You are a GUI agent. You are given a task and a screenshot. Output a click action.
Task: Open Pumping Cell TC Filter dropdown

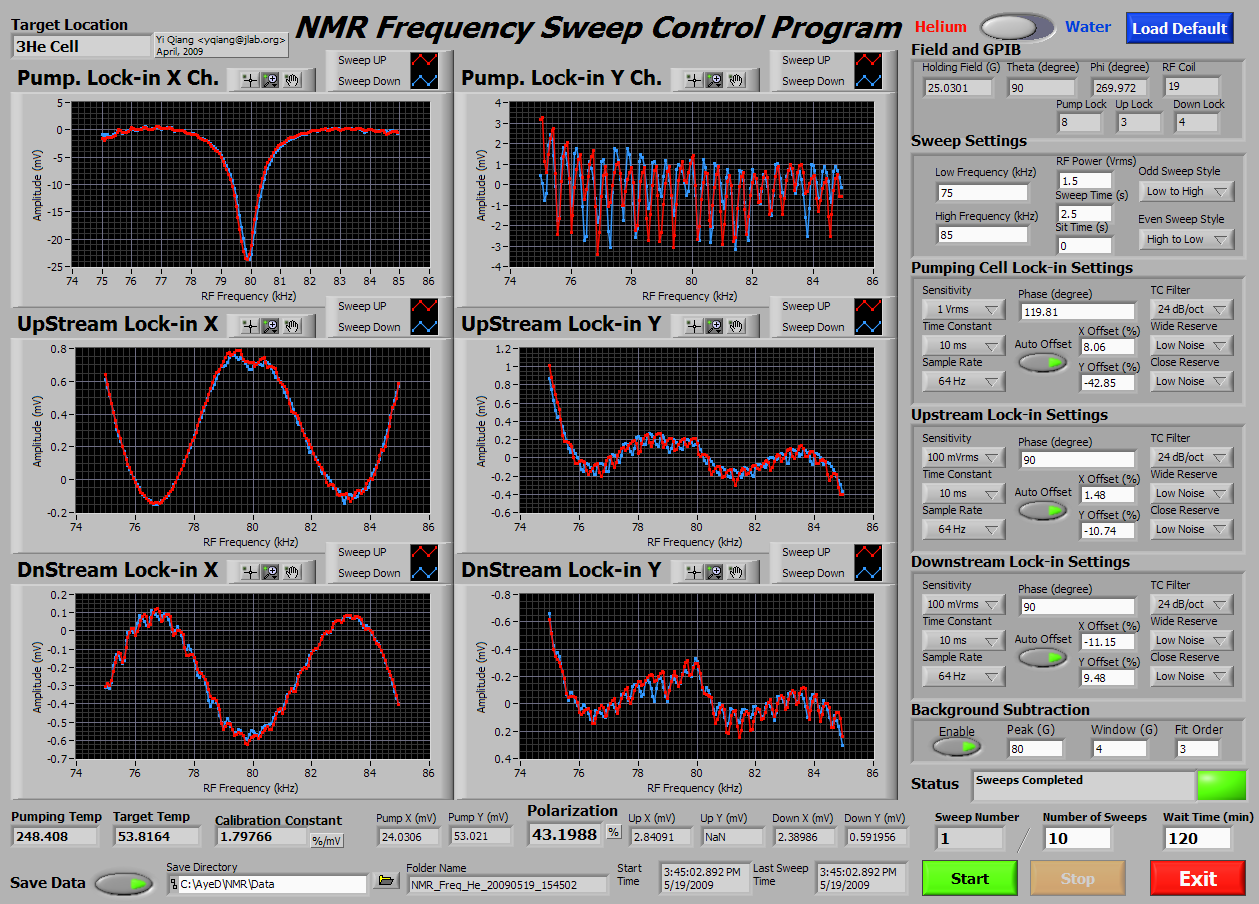click(x=1192, y=309)
